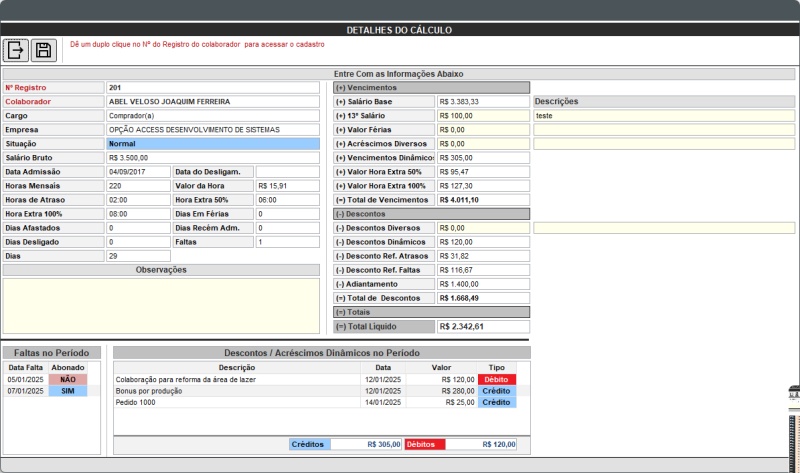Screen dimensions: 800x473
Task: Toggle the SIM abonado cell for 07/01/2025
Action: [x=68, y=391]
